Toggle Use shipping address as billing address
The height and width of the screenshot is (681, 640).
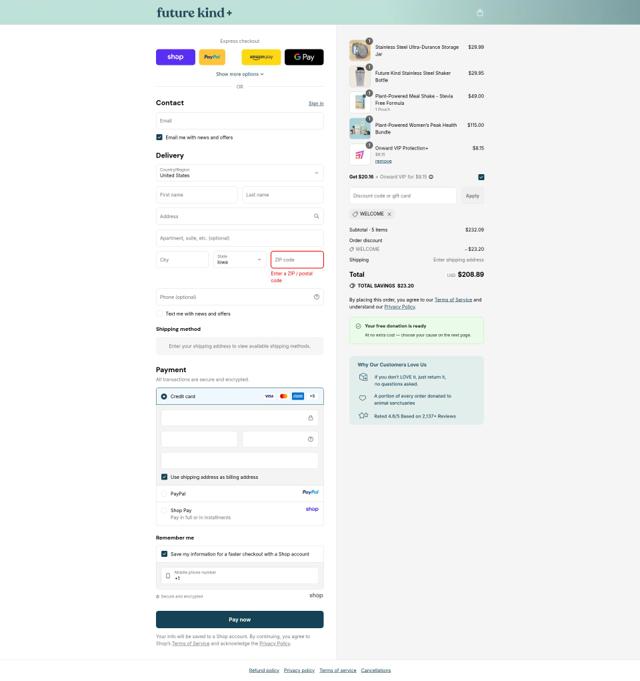click(x=164, y=477)
